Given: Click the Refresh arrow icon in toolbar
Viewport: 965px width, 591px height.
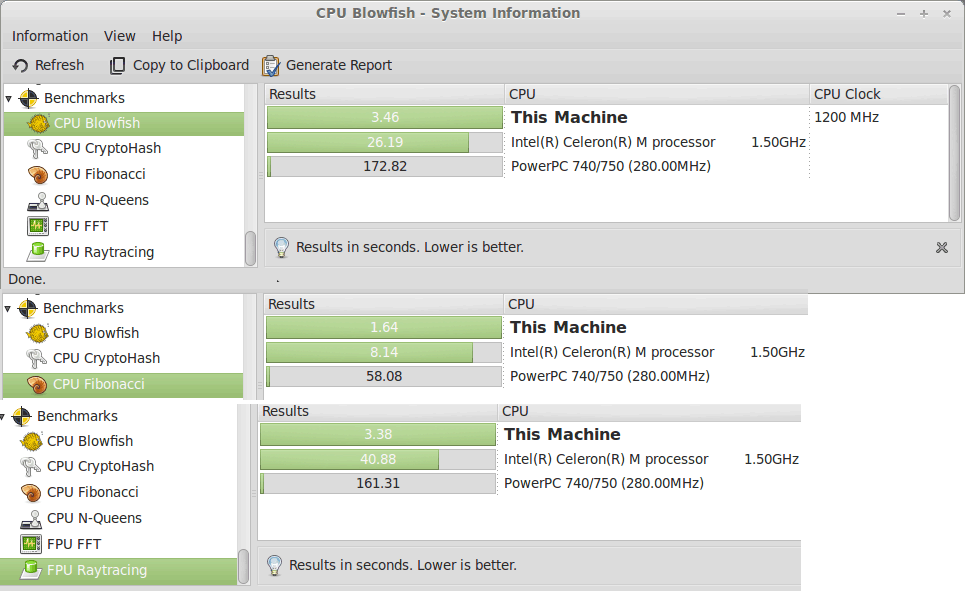Looking at the screenshot, I should 20,65.
